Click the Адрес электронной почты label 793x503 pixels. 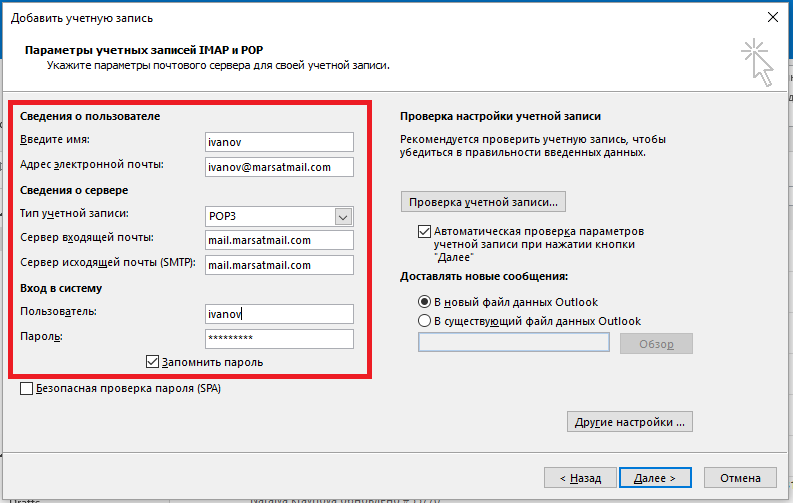[x=92, y=164]
